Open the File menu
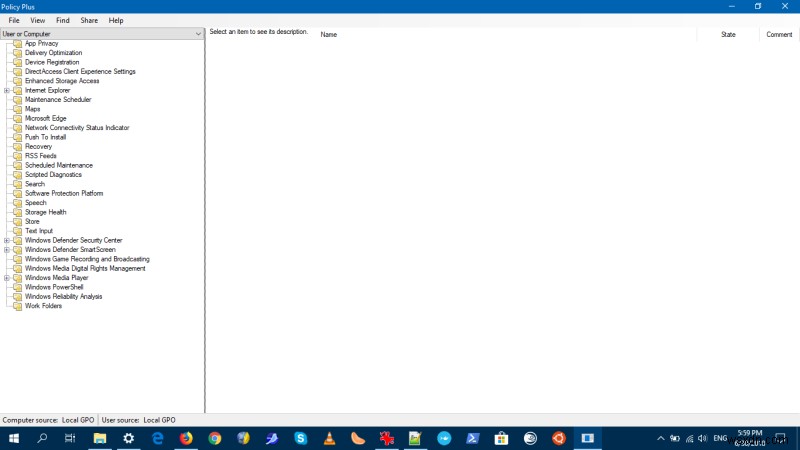Viewport: 800px width, 450px height. (x=14, y=20)
